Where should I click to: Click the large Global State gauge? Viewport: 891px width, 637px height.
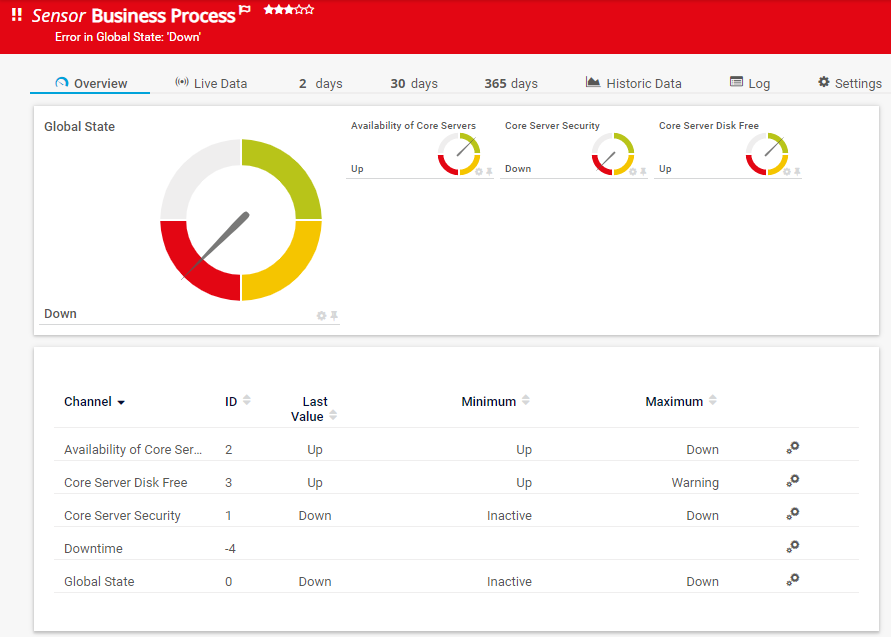coord(241,220)
